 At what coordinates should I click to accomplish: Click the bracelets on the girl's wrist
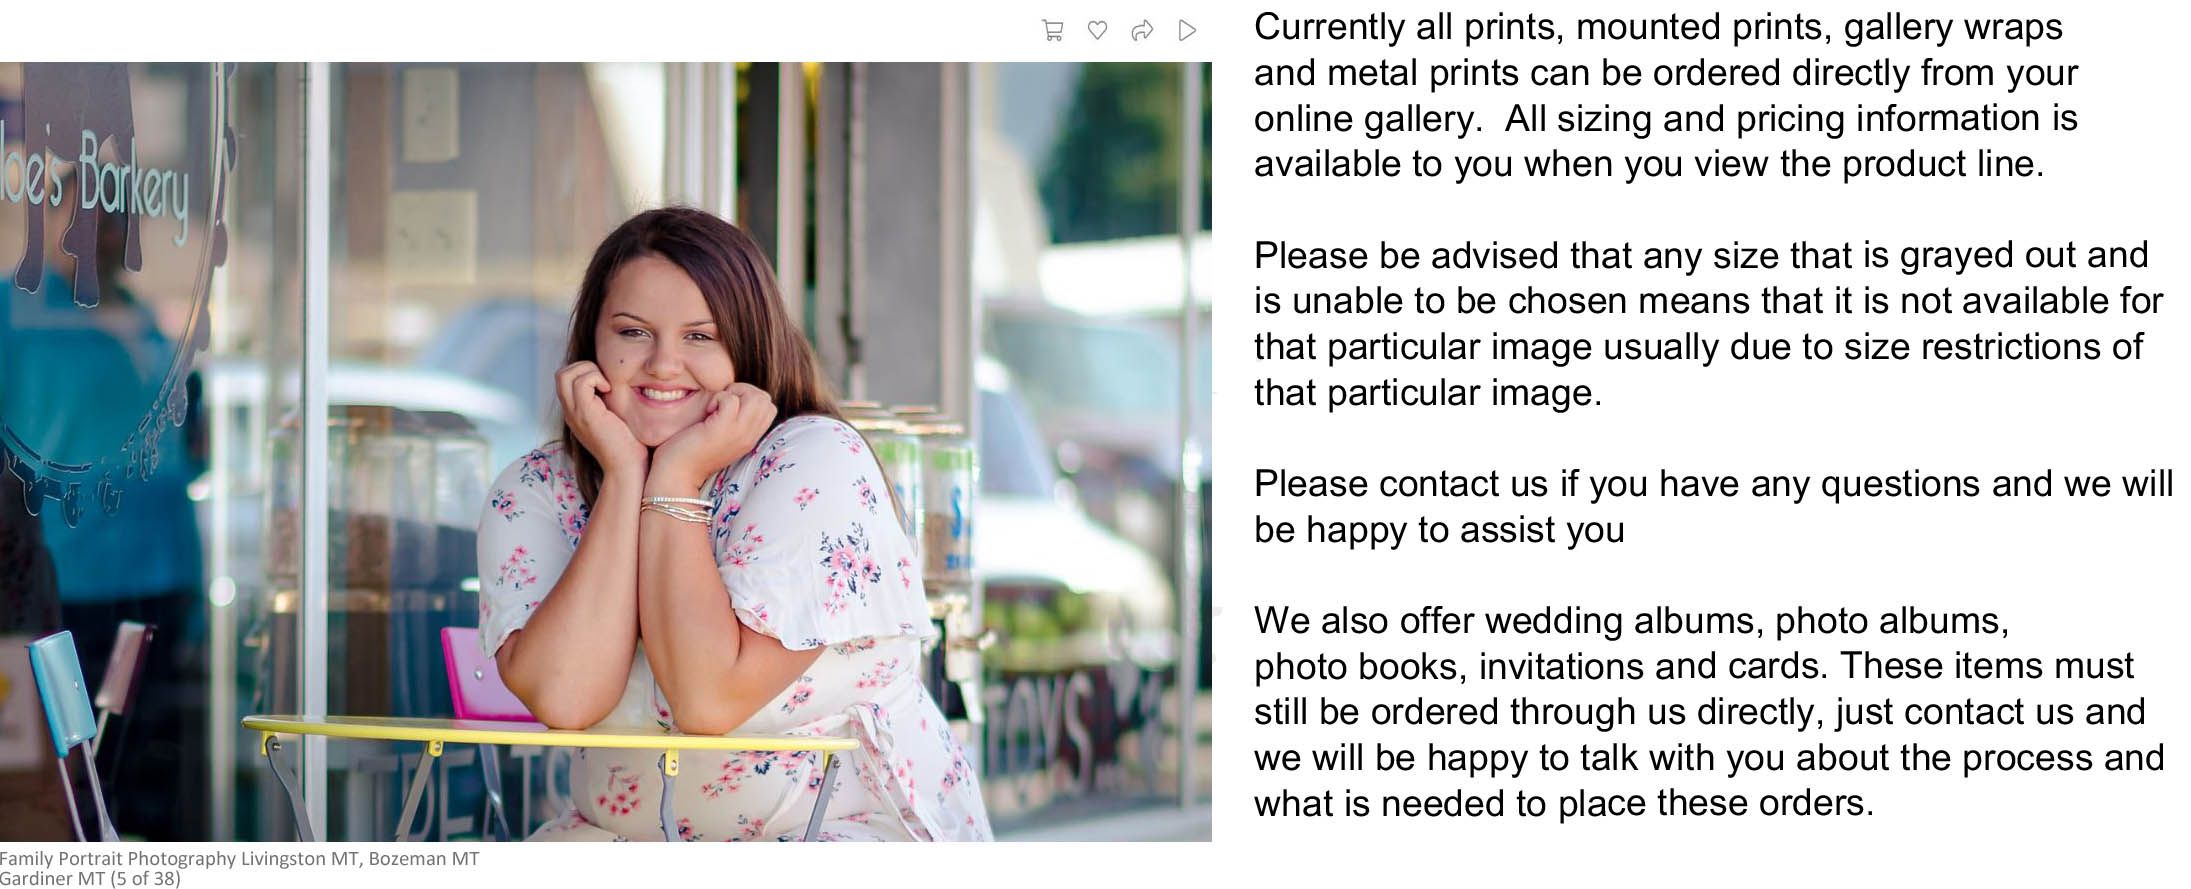pyautogui.click(x=677, y=510)
